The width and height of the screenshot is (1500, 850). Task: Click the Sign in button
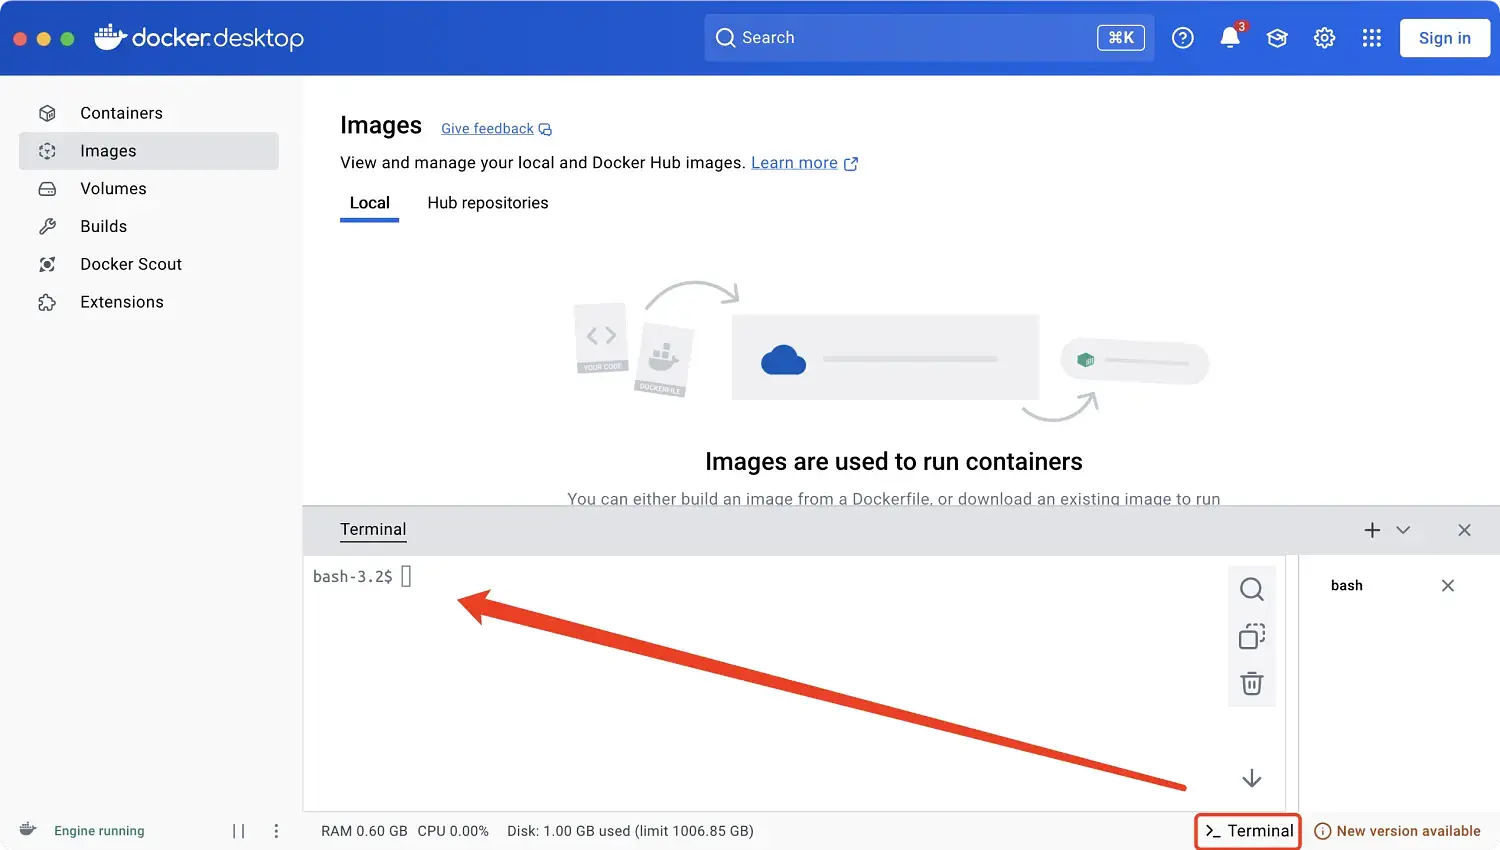coord(1444,38)
